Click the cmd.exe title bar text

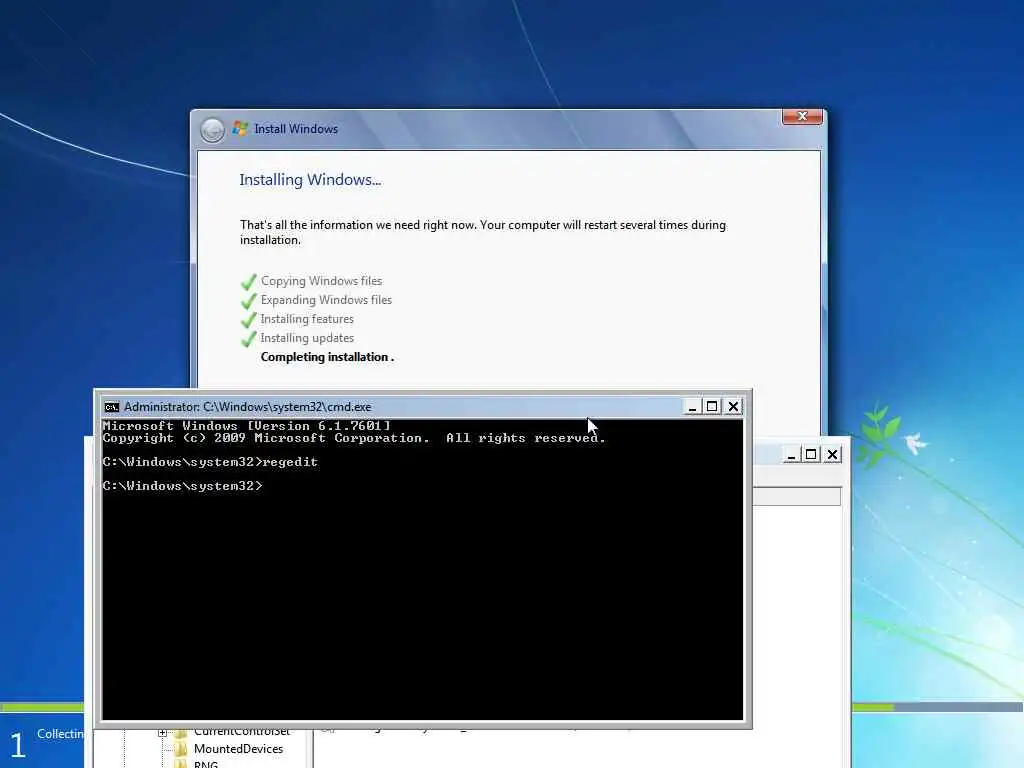tap(248, 407)
